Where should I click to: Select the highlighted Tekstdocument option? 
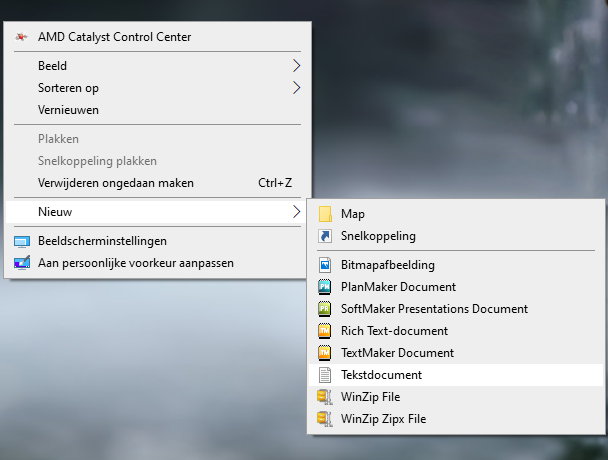pos(381,375)
